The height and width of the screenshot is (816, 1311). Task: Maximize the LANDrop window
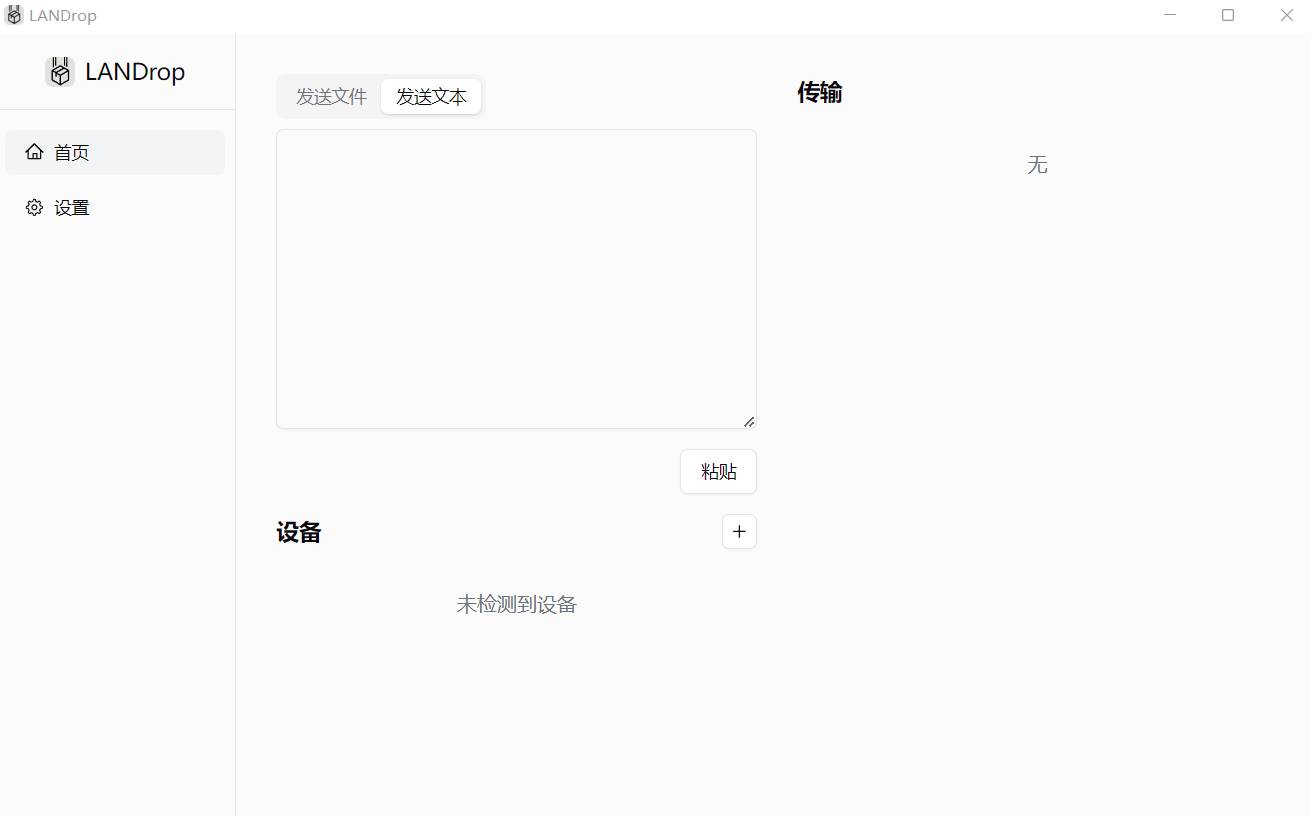[1228, 15]
